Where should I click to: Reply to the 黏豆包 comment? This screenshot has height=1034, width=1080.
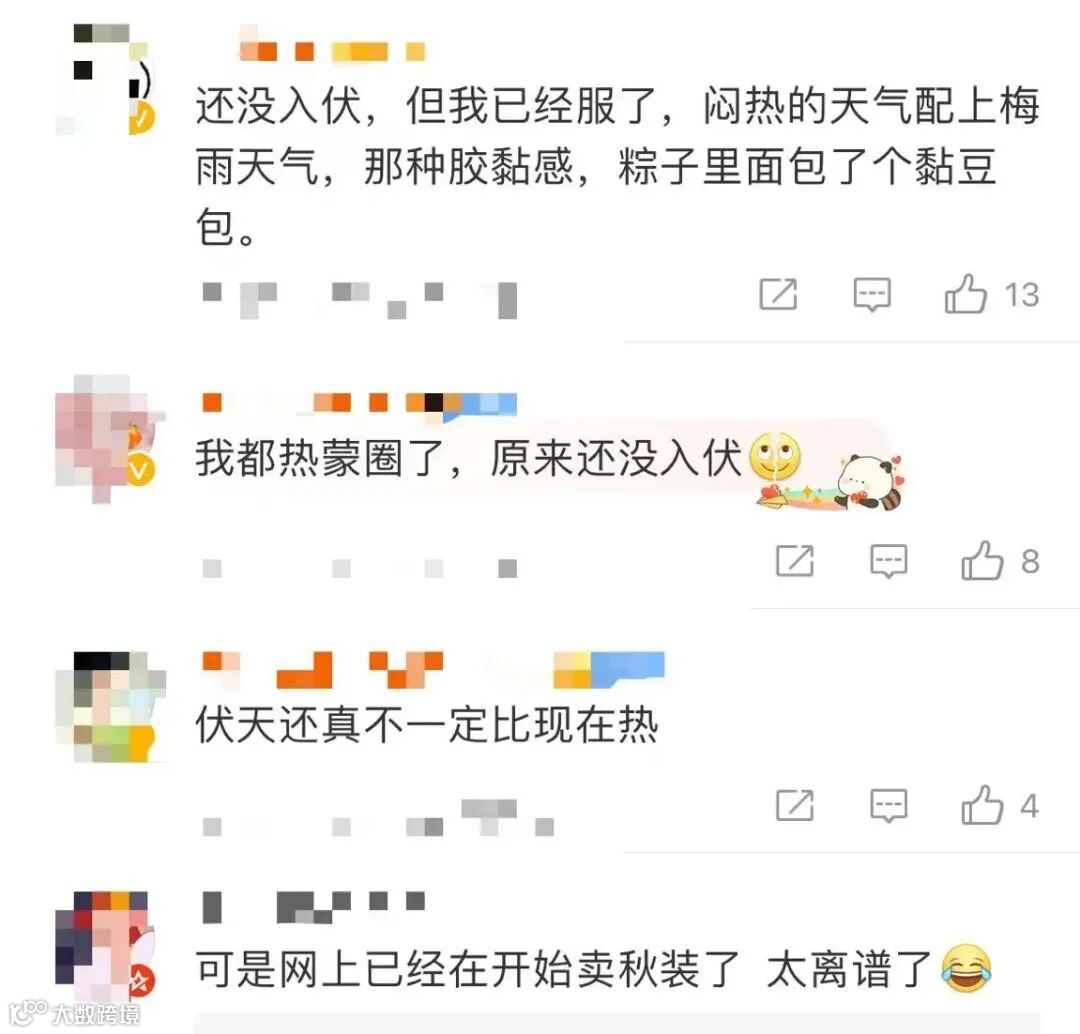[872, 295]
